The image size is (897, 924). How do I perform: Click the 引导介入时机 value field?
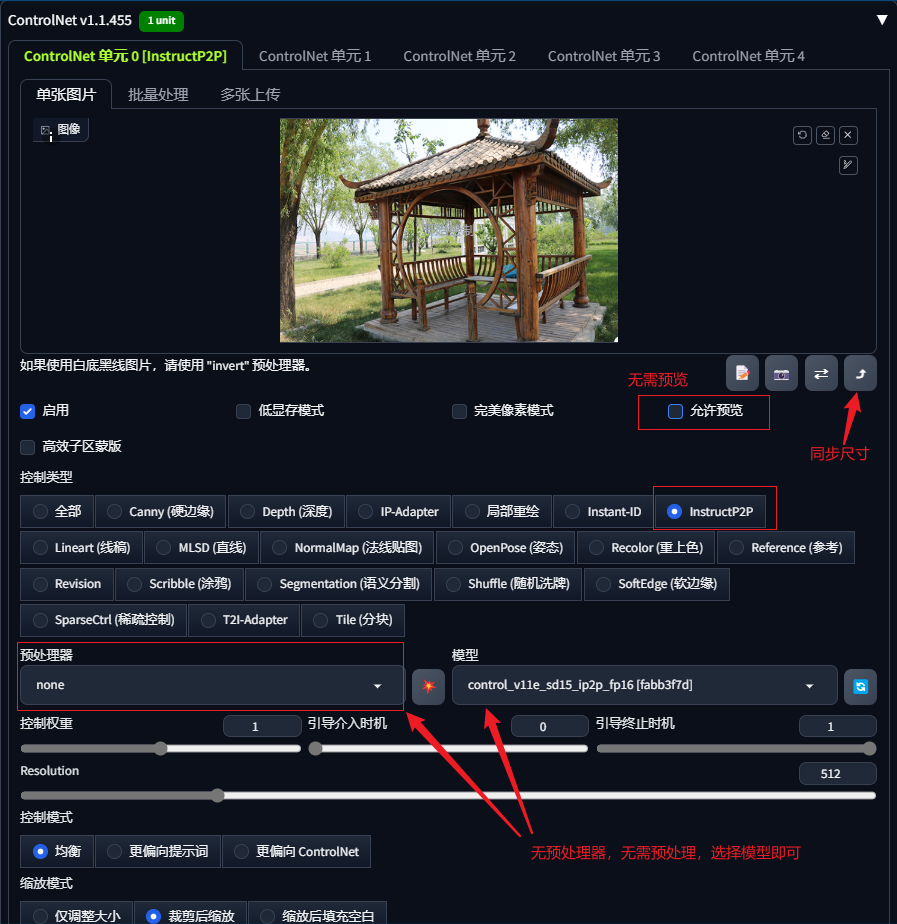[549, 726]
